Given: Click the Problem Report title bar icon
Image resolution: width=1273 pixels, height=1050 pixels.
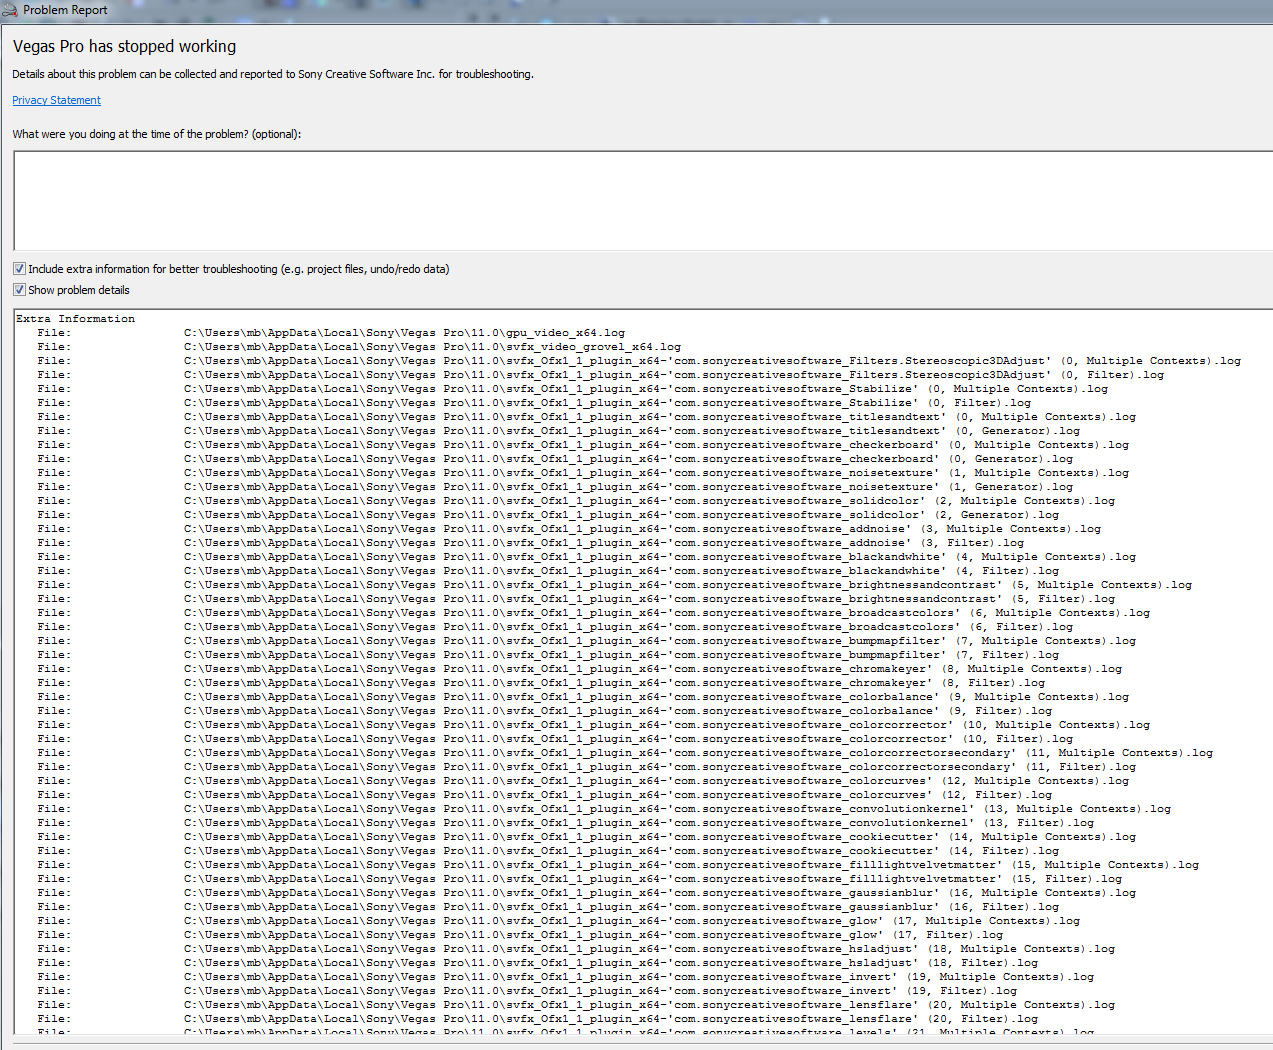Looking at the screenshot, I should point(10,10).
